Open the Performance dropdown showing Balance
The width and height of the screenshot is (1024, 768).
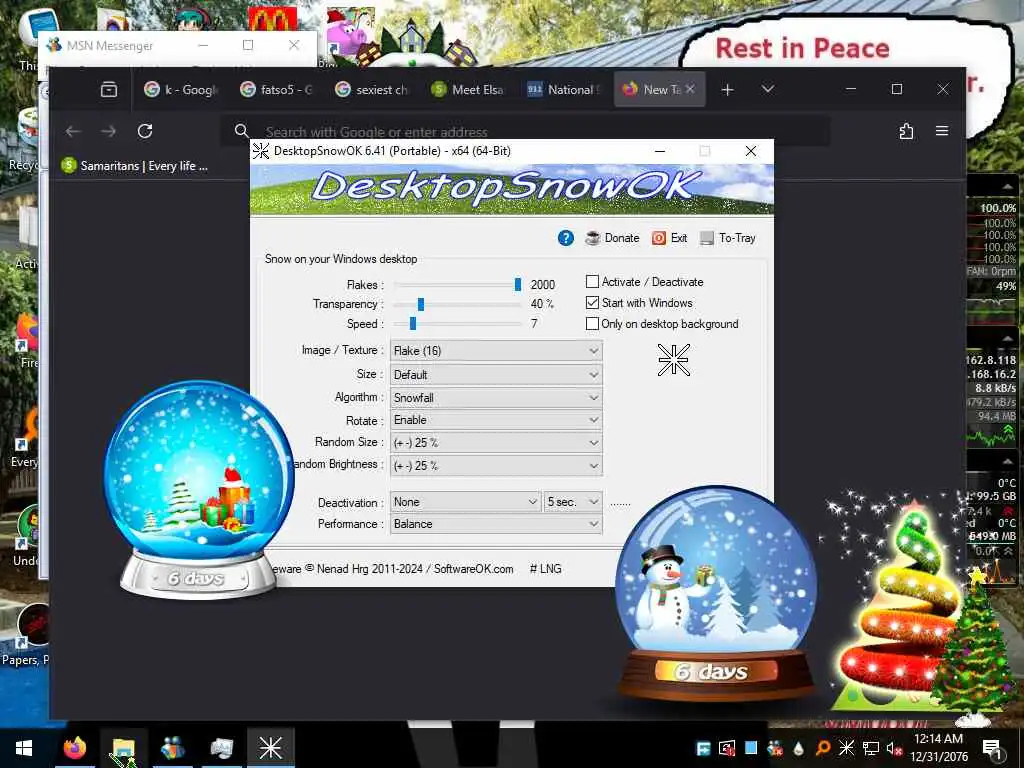click(496, 524)
